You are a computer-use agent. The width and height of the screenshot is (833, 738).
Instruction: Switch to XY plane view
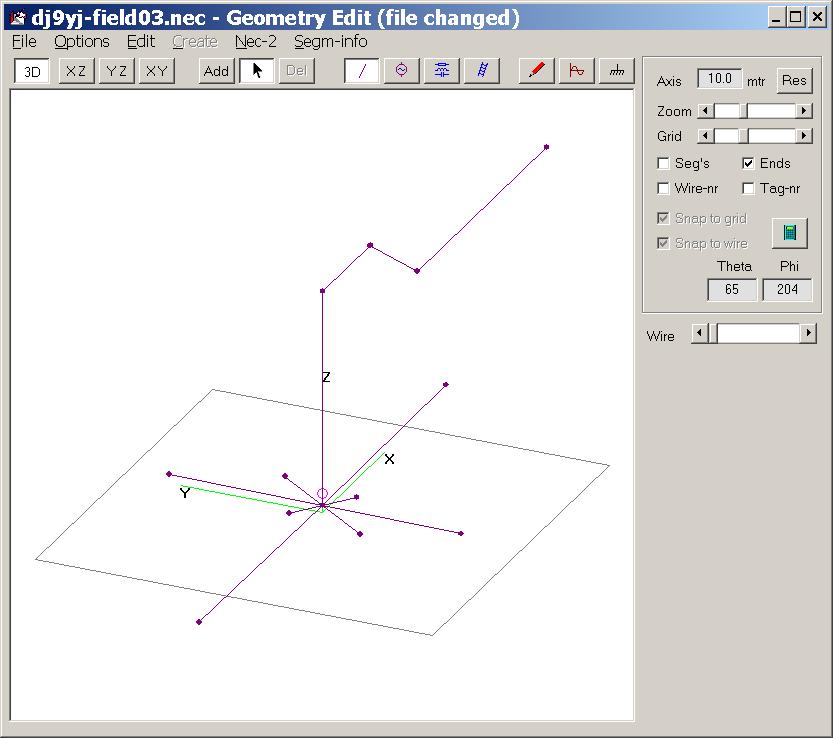click(157, 71)
